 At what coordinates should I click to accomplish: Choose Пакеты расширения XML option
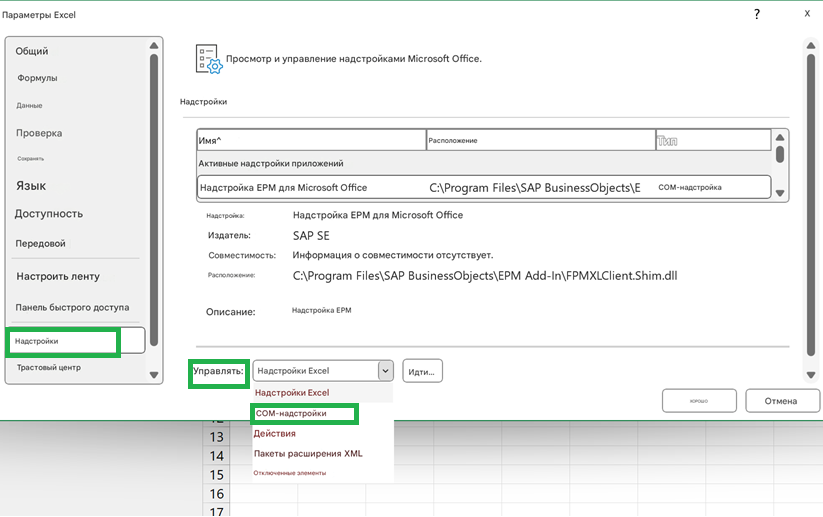point(308,453)
